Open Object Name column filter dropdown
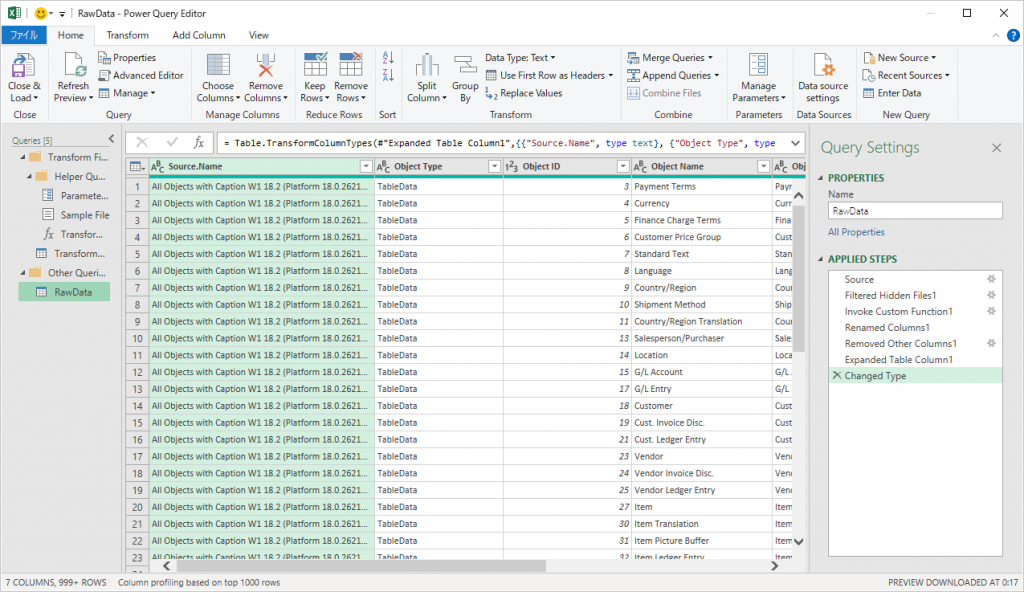The height and width of the screenshot is (592, 1024). point(763,167)
